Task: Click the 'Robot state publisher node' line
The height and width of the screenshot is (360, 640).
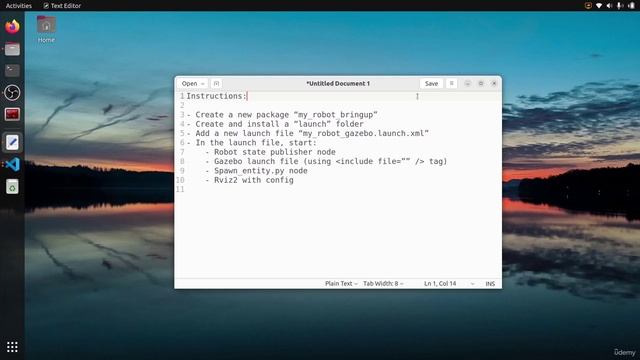Action: [x=270, y=152]
